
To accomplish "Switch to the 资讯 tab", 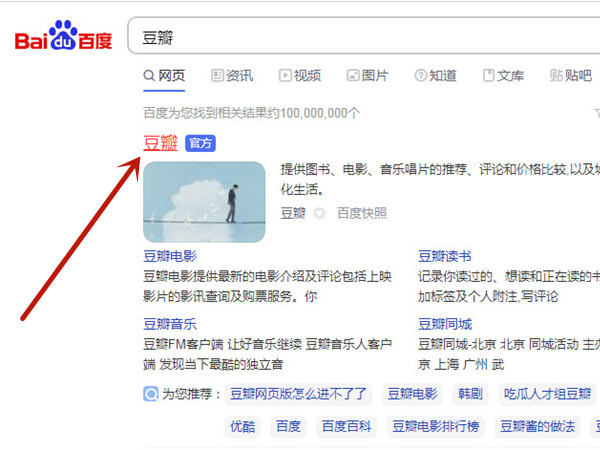I will tap(232, 76).
